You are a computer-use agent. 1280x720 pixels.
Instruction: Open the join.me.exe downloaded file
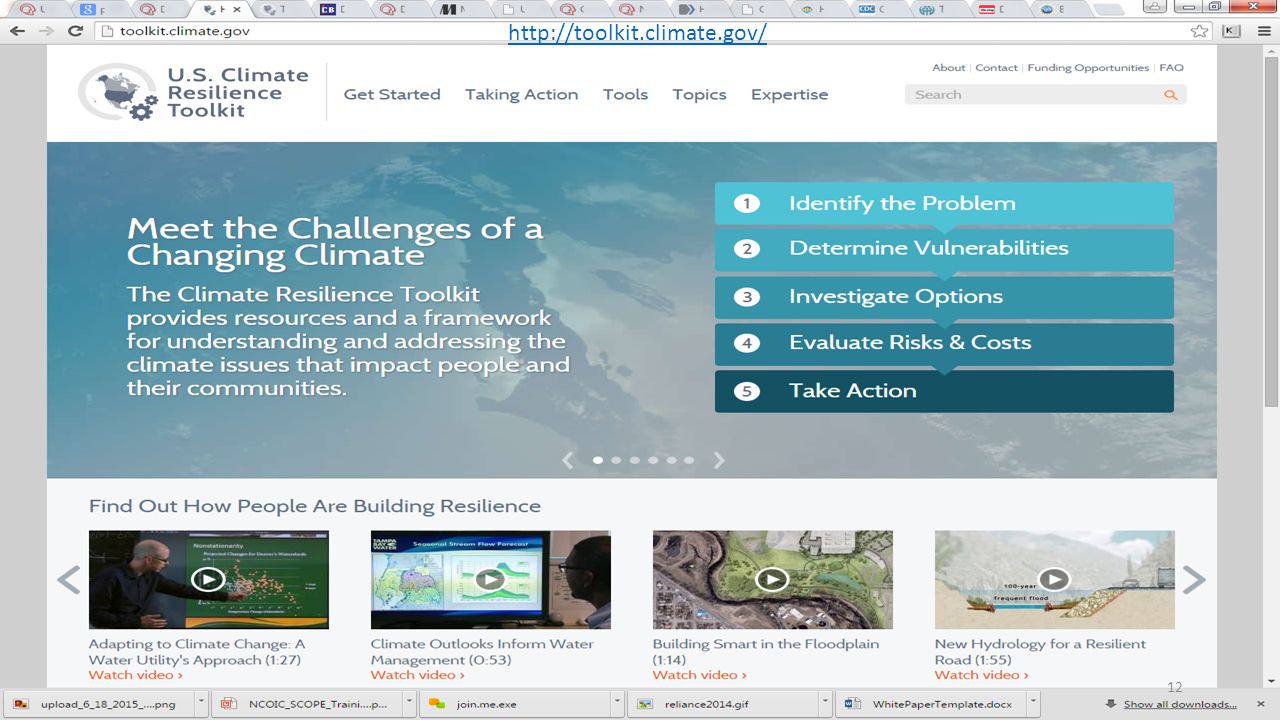tap(516, 704)
